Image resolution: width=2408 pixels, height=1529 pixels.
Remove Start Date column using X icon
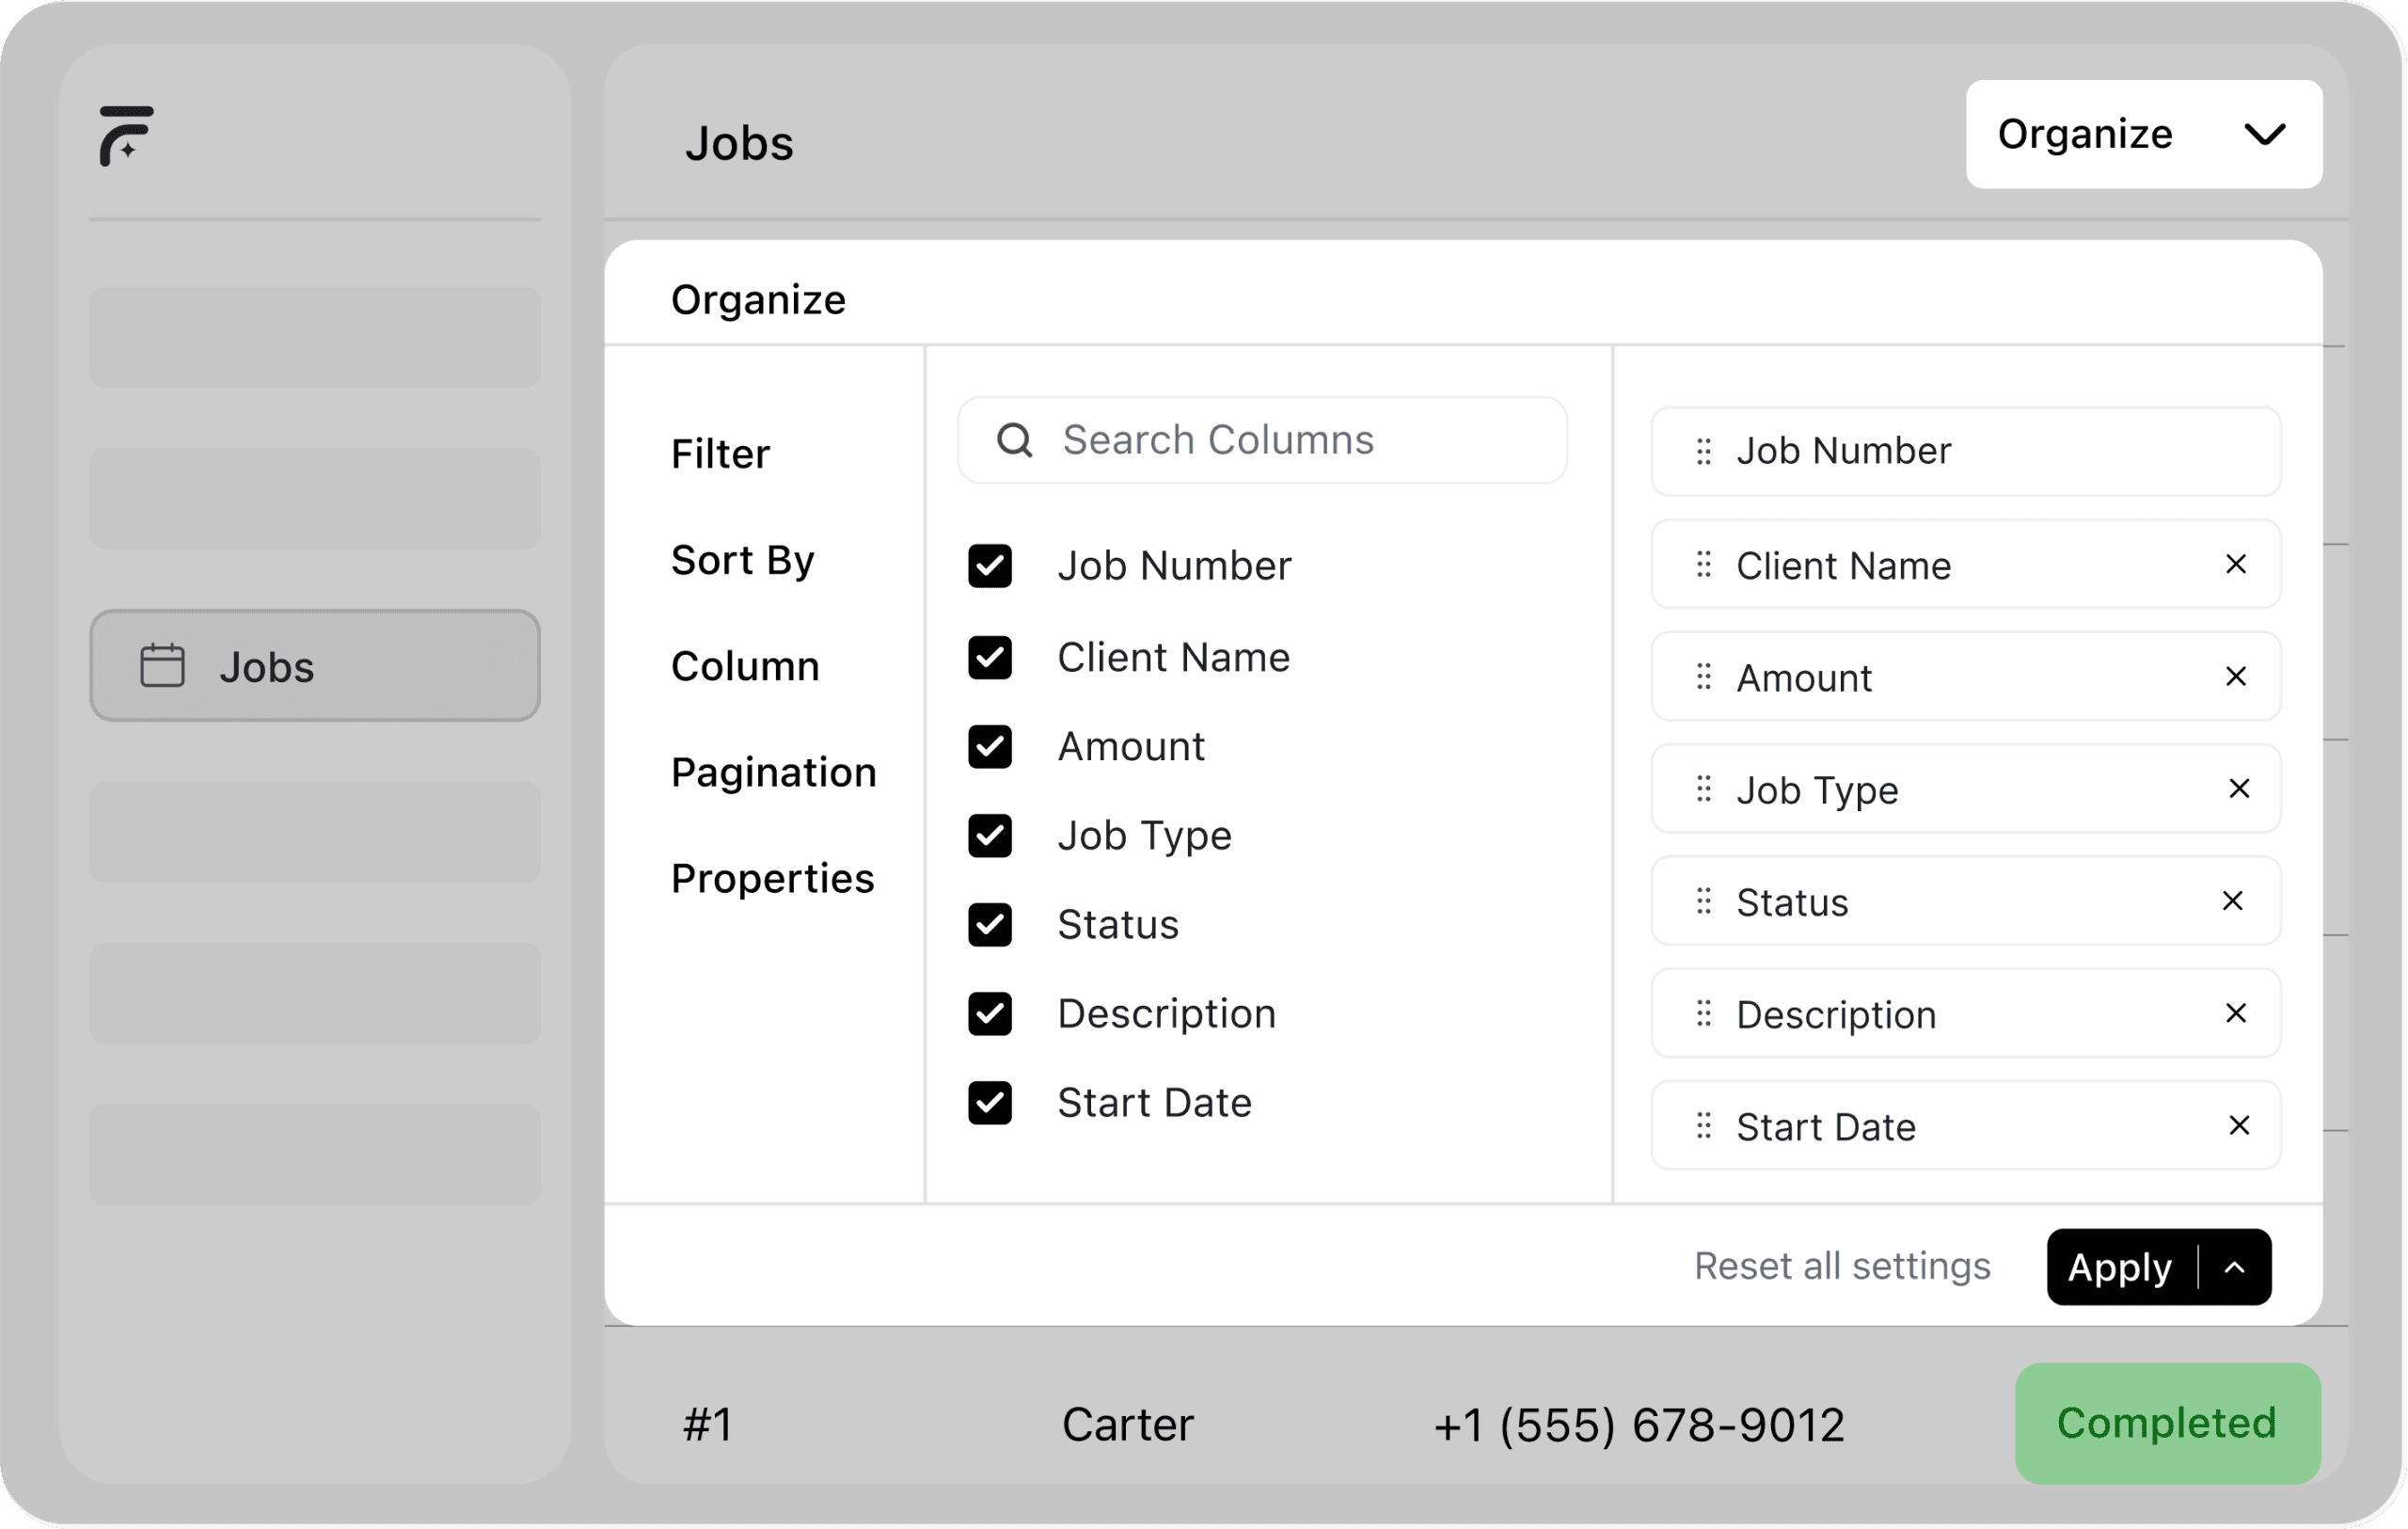[x=2239, y=1126]
